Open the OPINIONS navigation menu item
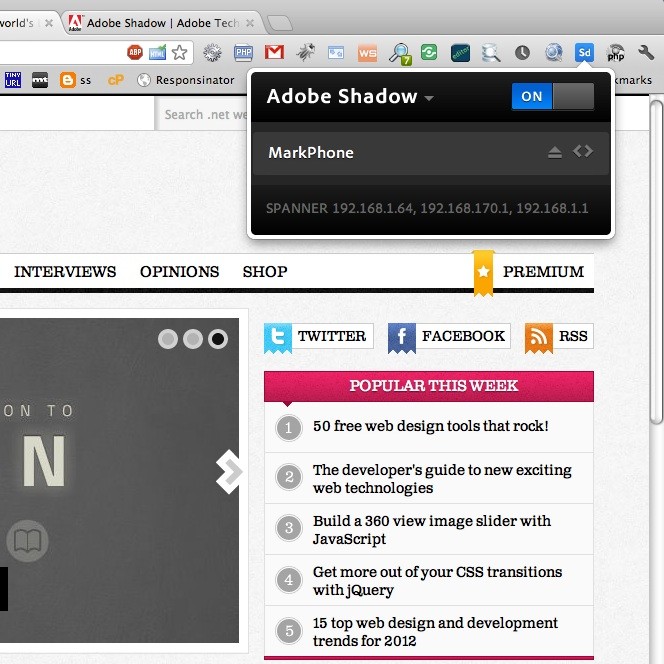This screenshot has height=664, width=664. pos(180,271)
